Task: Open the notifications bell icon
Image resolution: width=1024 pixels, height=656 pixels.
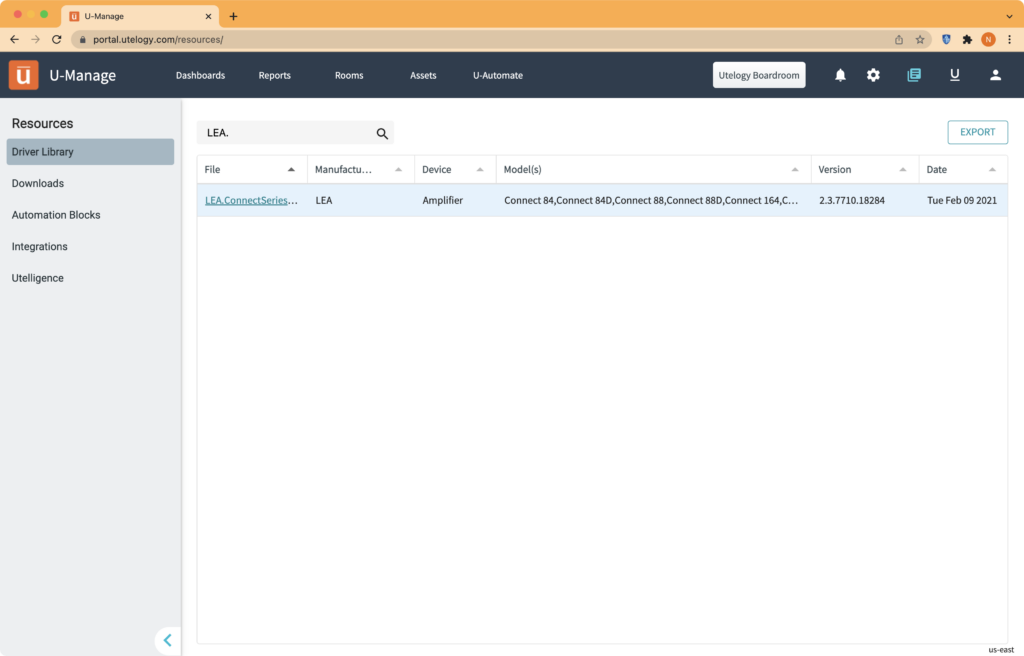Action: [839, 75]
